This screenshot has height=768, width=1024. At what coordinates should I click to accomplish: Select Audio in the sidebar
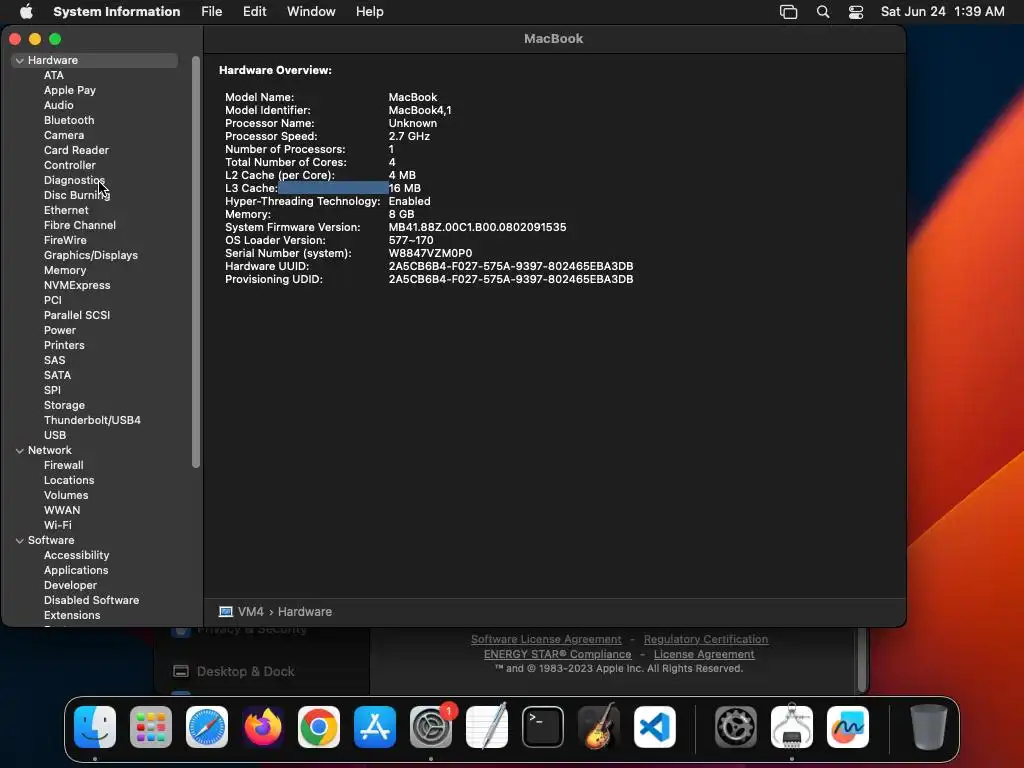click(x=59, y=105)
